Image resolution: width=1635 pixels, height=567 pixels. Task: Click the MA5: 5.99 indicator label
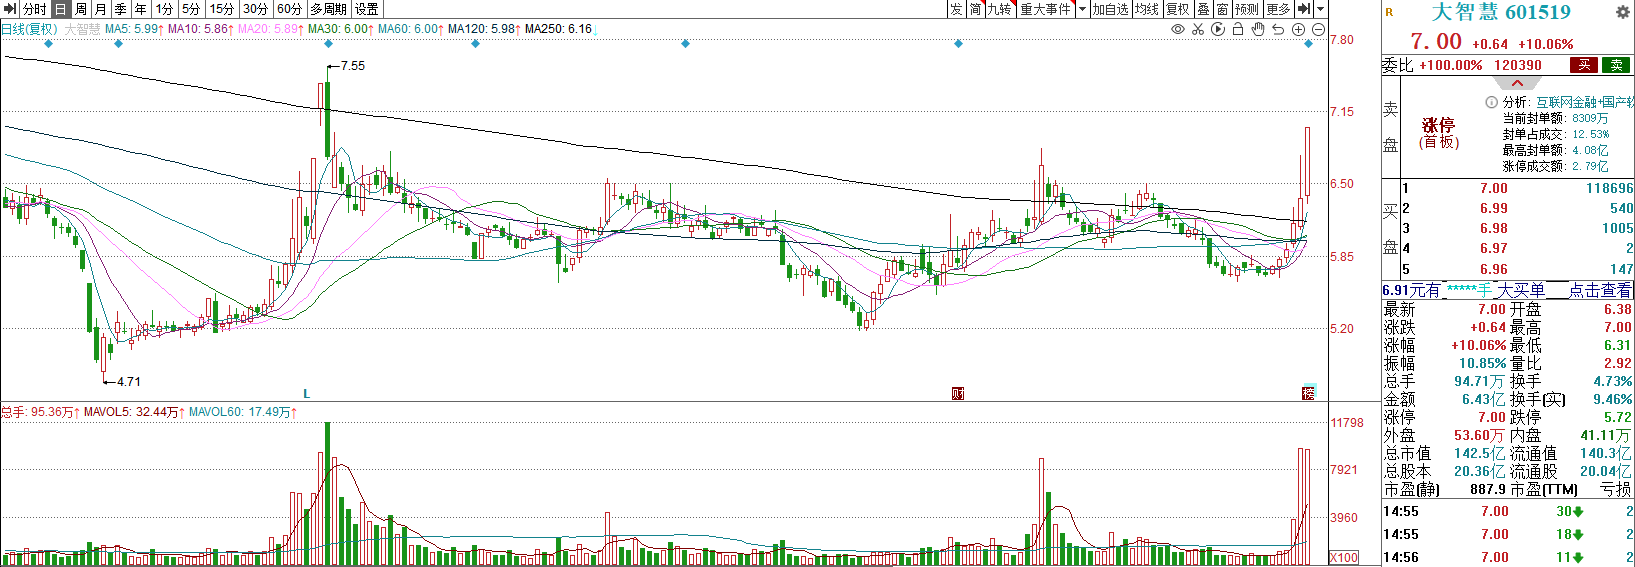(131, 29)
